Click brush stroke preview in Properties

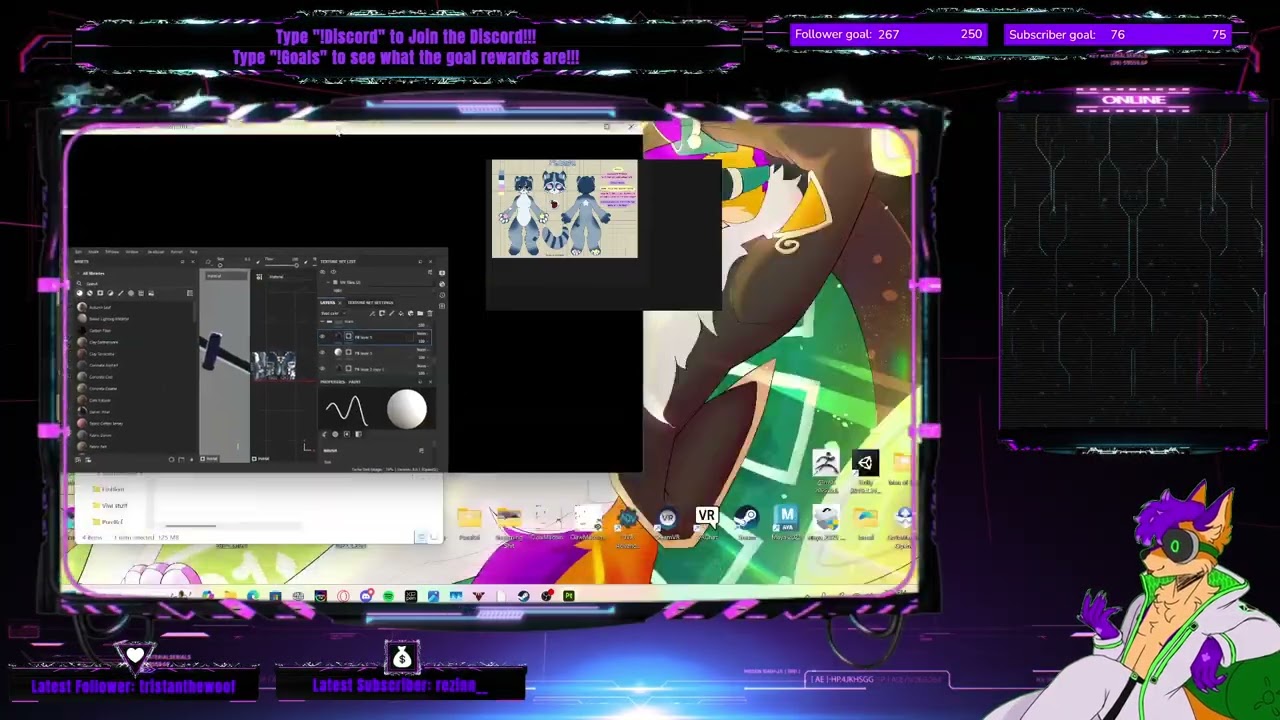(347, 408)
